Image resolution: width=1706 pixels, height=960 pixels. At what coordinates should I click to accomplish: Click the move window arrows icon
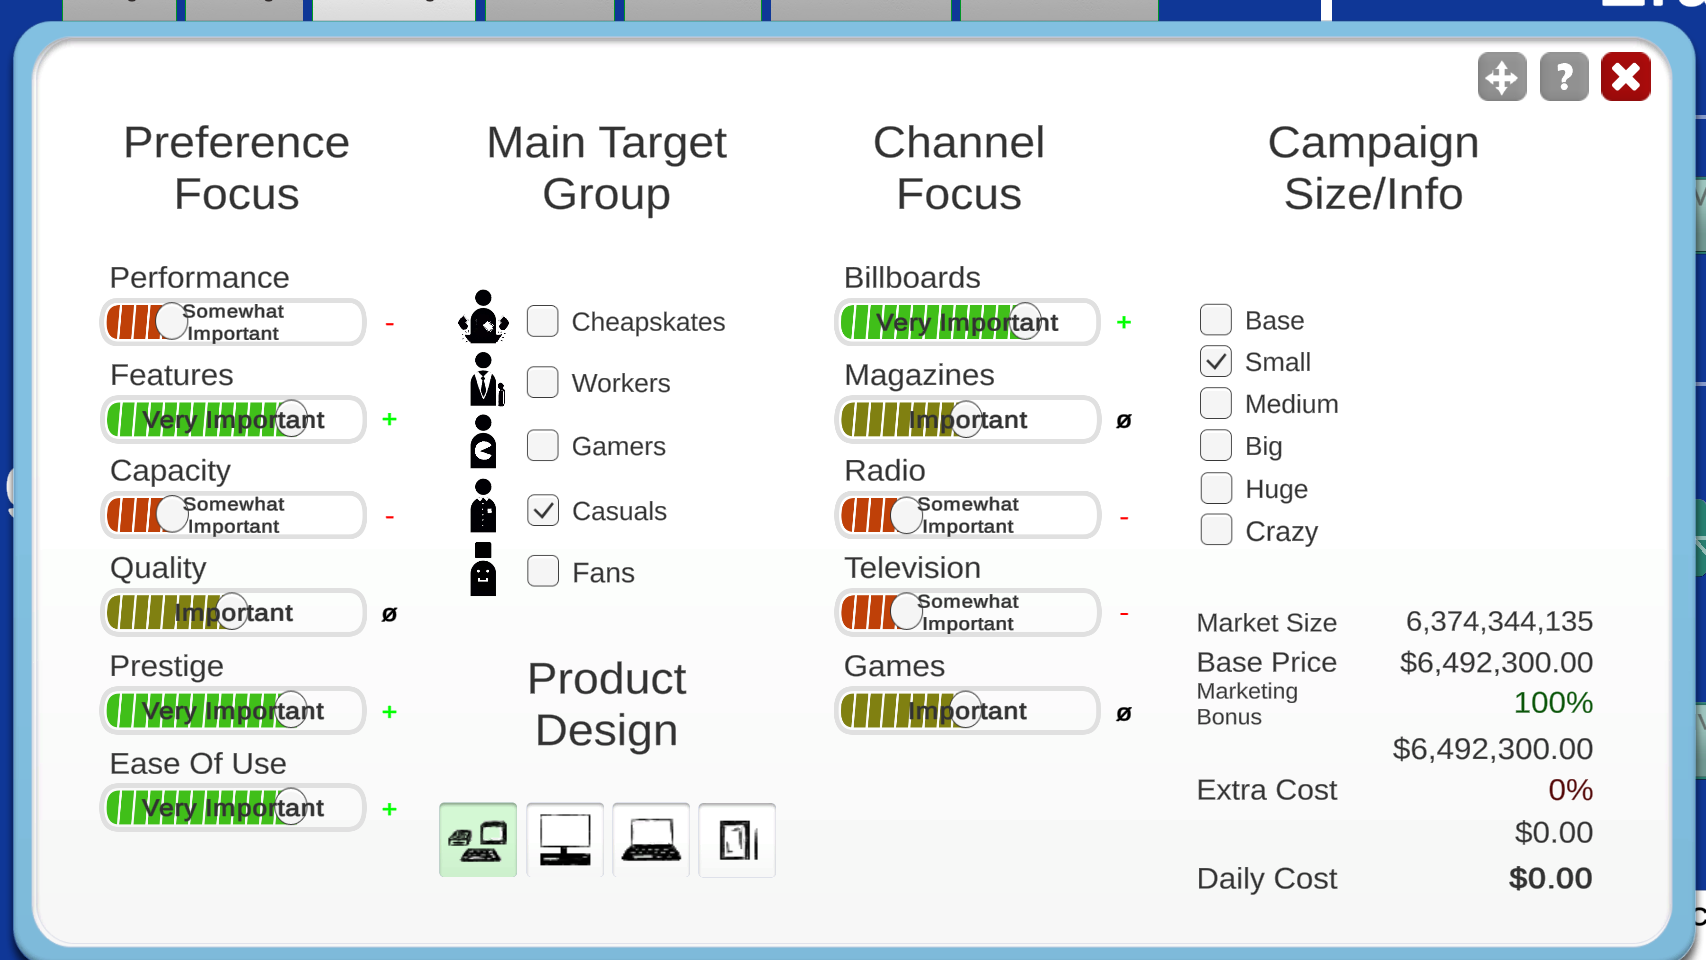[1502, 77]
